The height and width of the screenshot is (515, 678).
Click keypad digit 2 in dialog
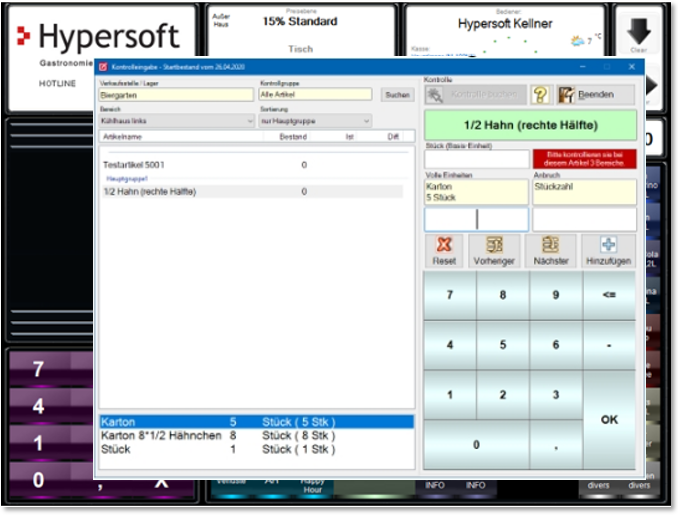point(503,395)
